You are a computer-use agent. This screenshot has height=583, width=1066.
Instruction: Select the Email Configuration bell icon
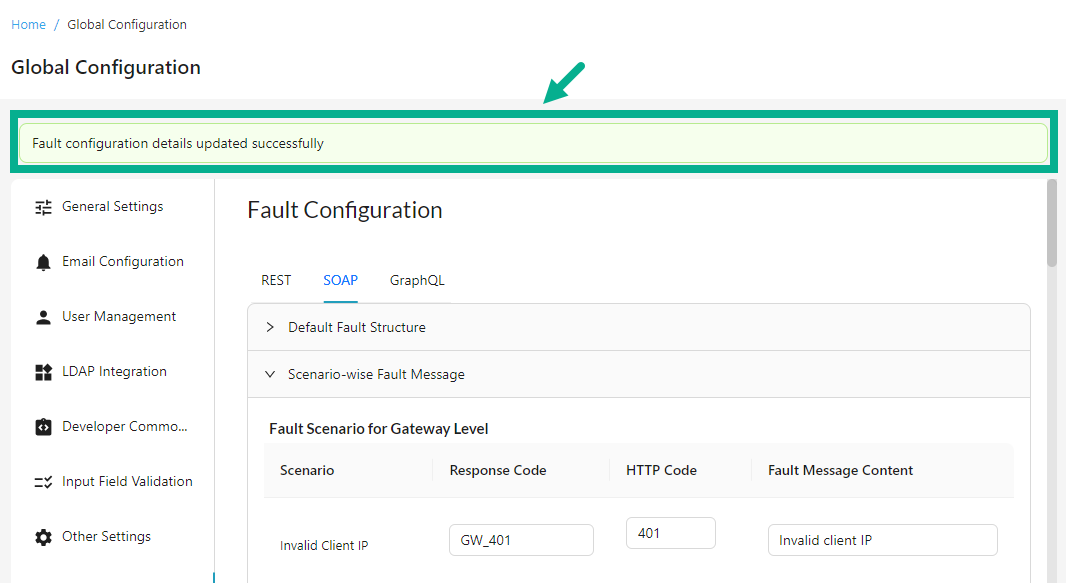(x=42, y=261)
